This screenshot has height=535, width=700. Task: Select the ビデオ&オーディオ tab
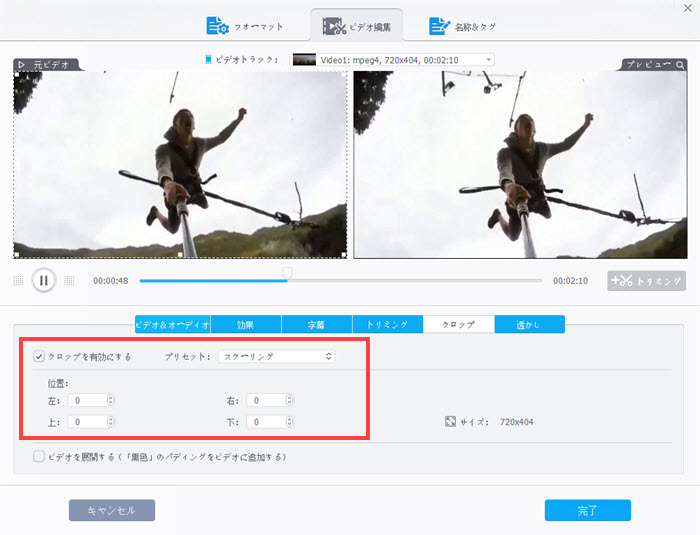[172, 324]
